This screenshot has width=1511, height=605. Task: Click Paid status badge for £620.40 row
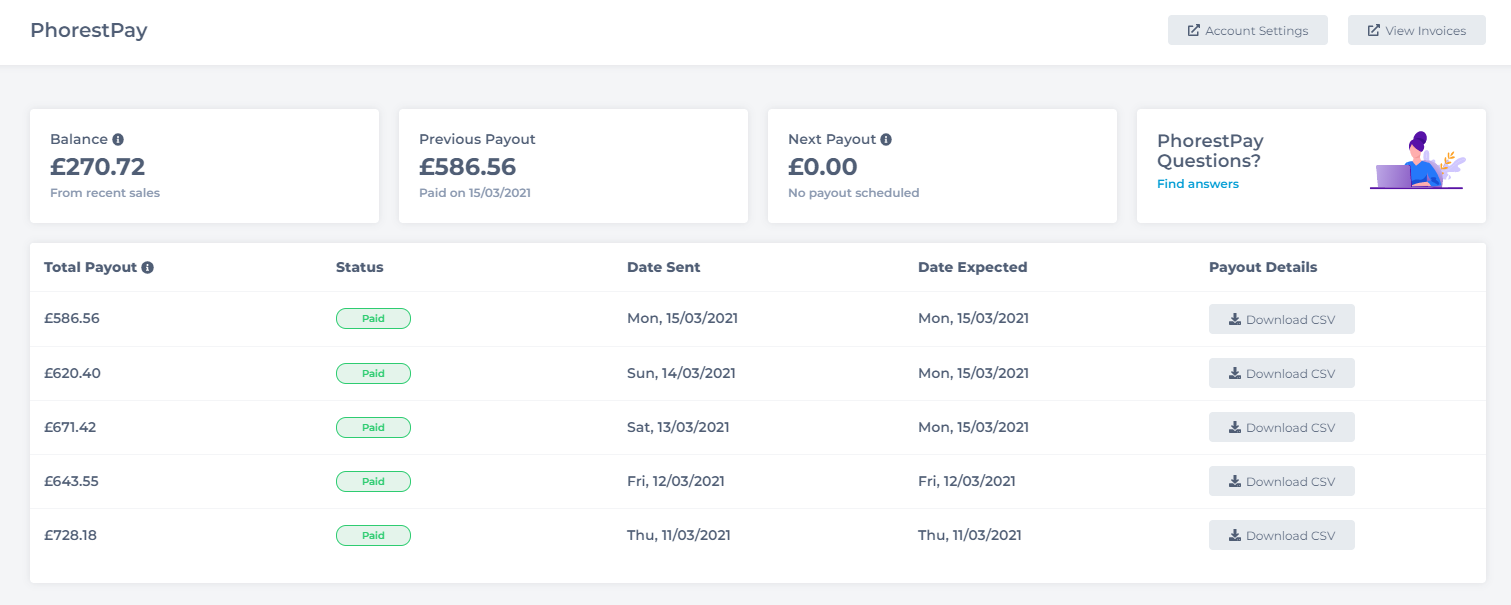click(373, 373)
